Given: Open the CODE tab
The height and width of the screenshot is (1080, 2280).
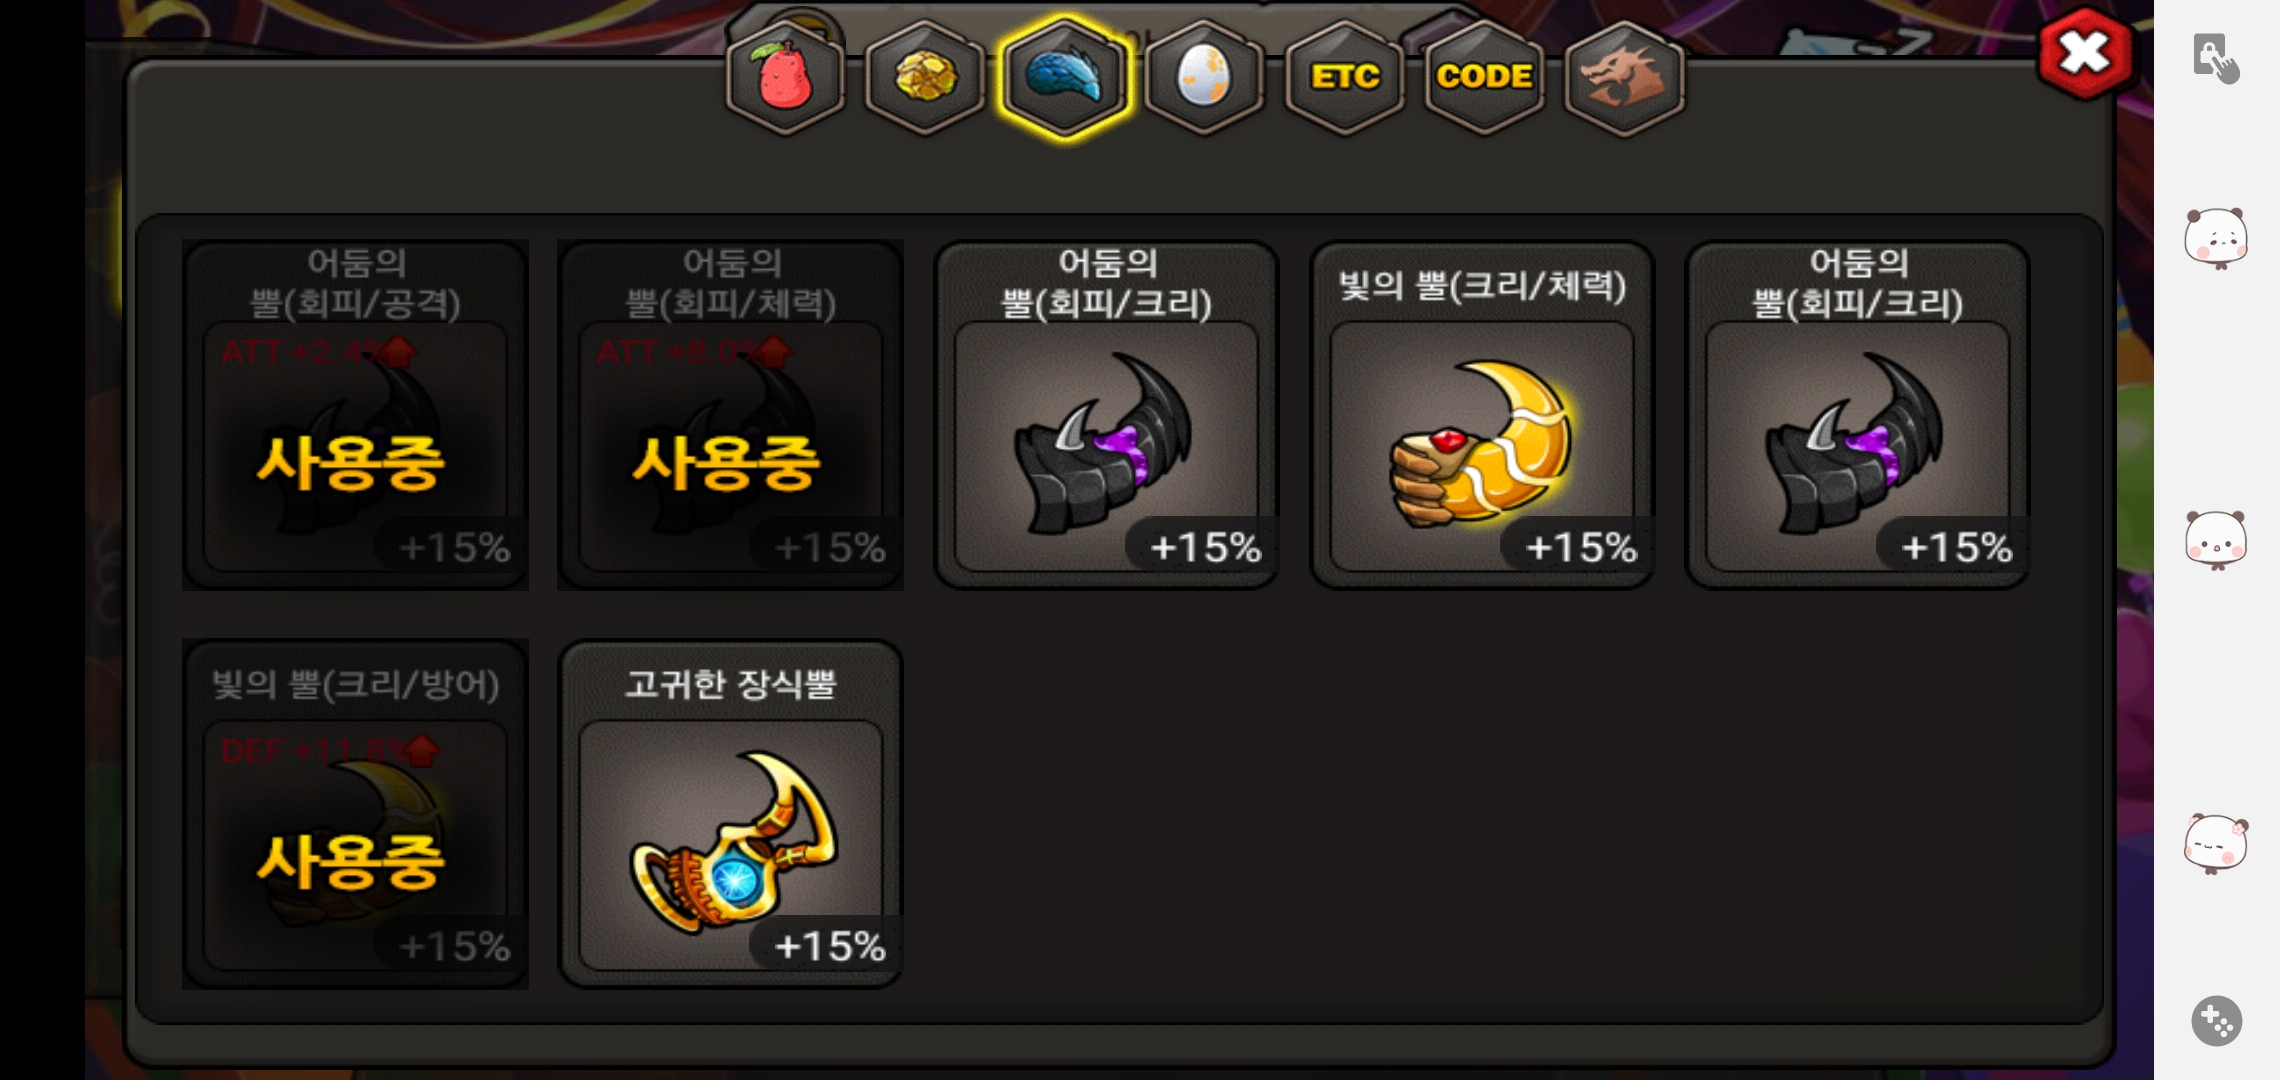Looking at the screenshot, I should pyautogui.click(x=1484, y=78).
